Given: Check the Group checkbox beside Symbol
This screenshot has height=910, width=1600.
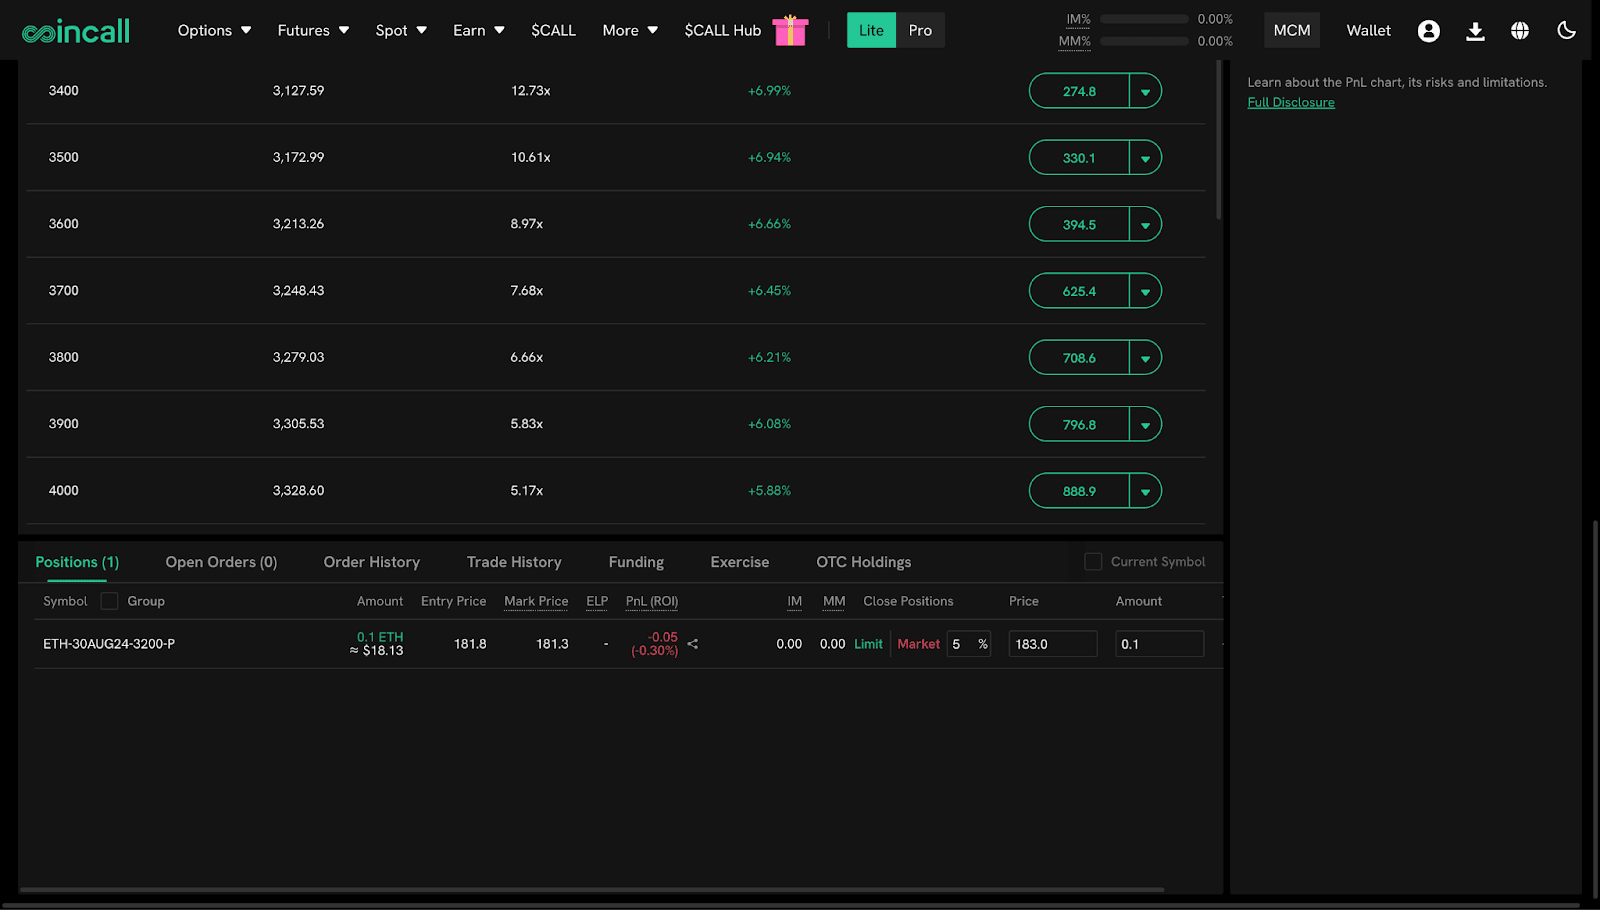Looking at the screenshot, I should tap(109, 600).
